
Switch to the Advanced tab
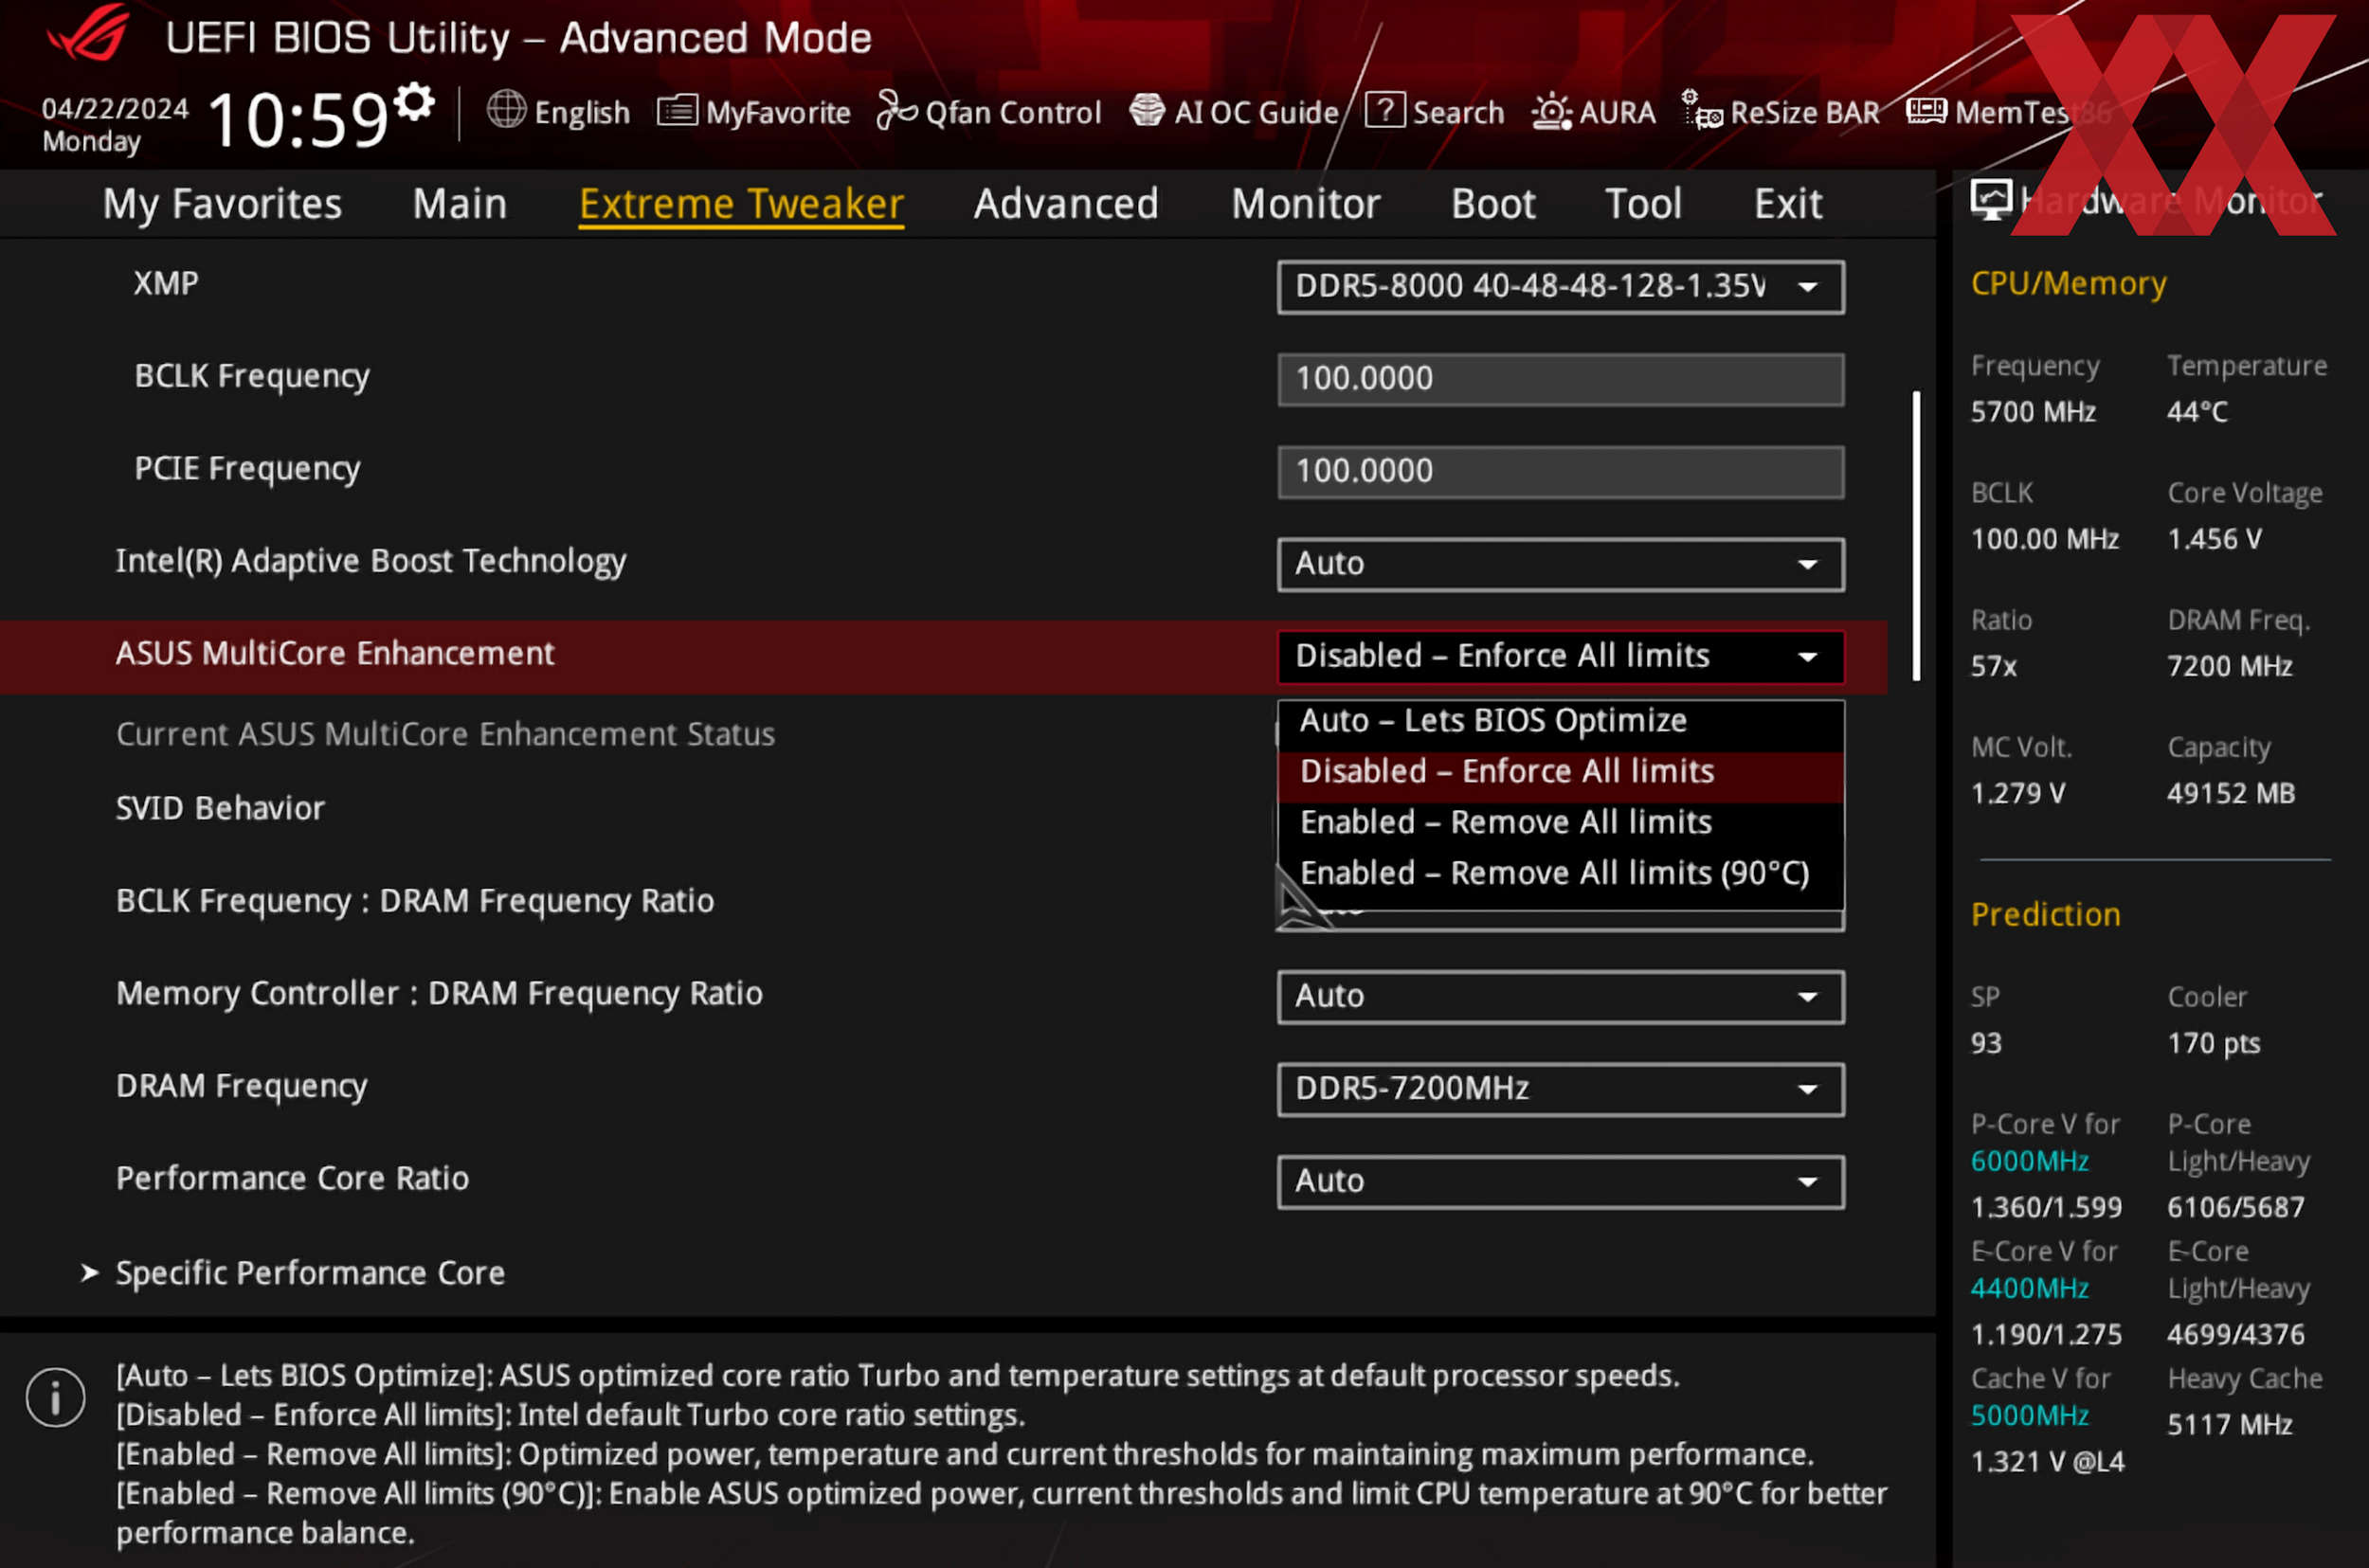tap(1066, 205)
